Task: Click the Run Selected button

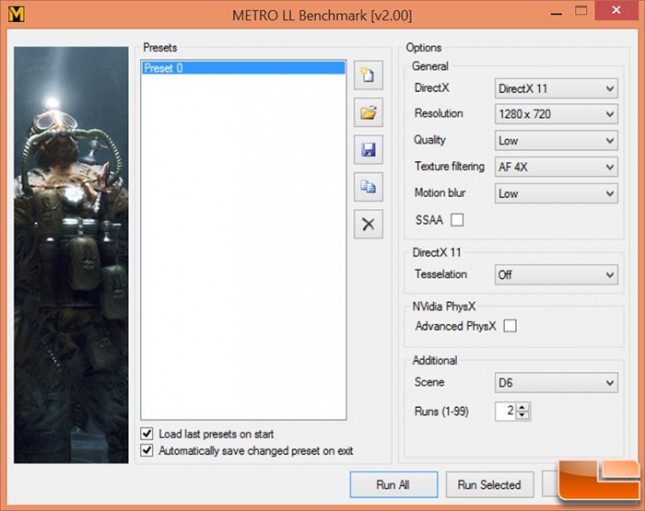Action: tap(490, 485)
